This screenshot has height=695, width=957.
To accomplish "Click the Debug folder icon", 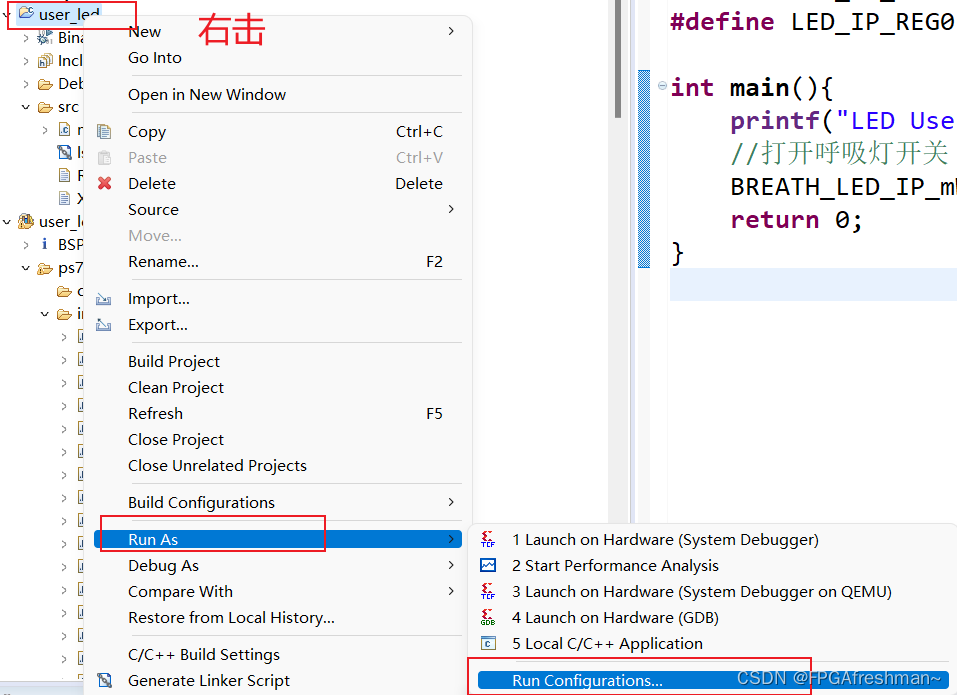I will point(45,84).
